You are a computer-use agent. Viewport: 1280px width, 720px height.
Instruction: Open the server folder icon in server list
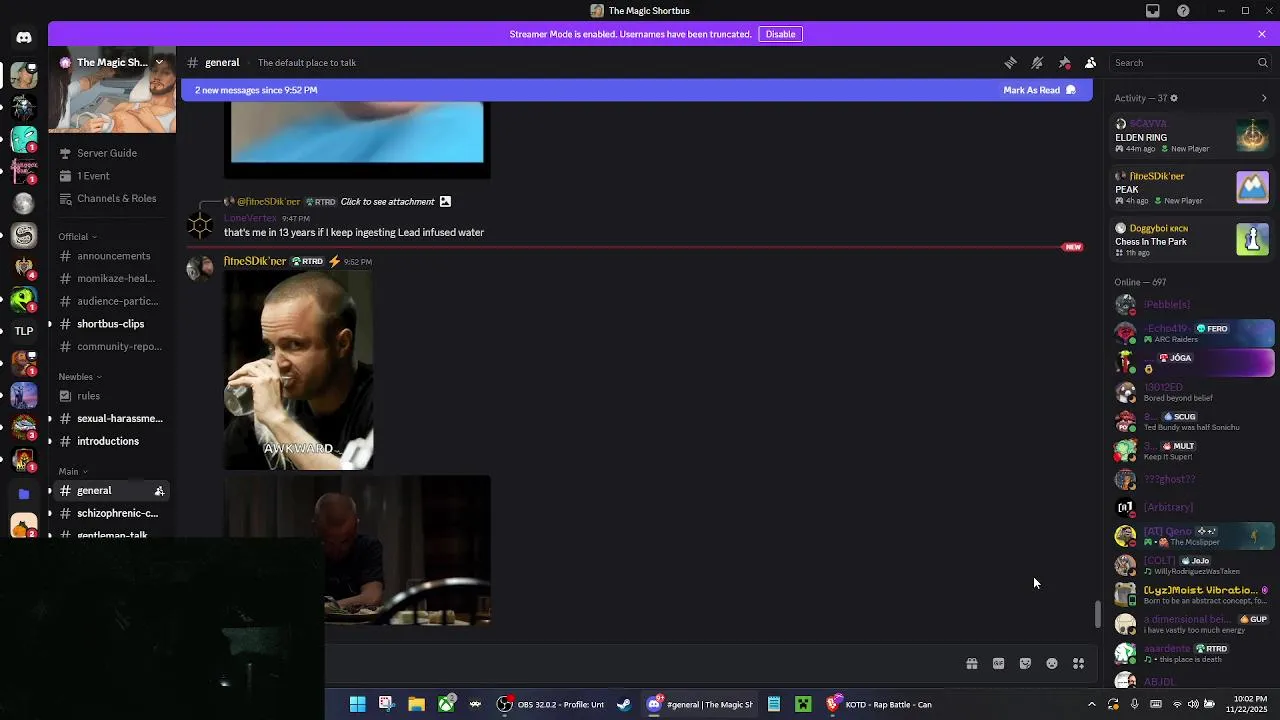24,493
